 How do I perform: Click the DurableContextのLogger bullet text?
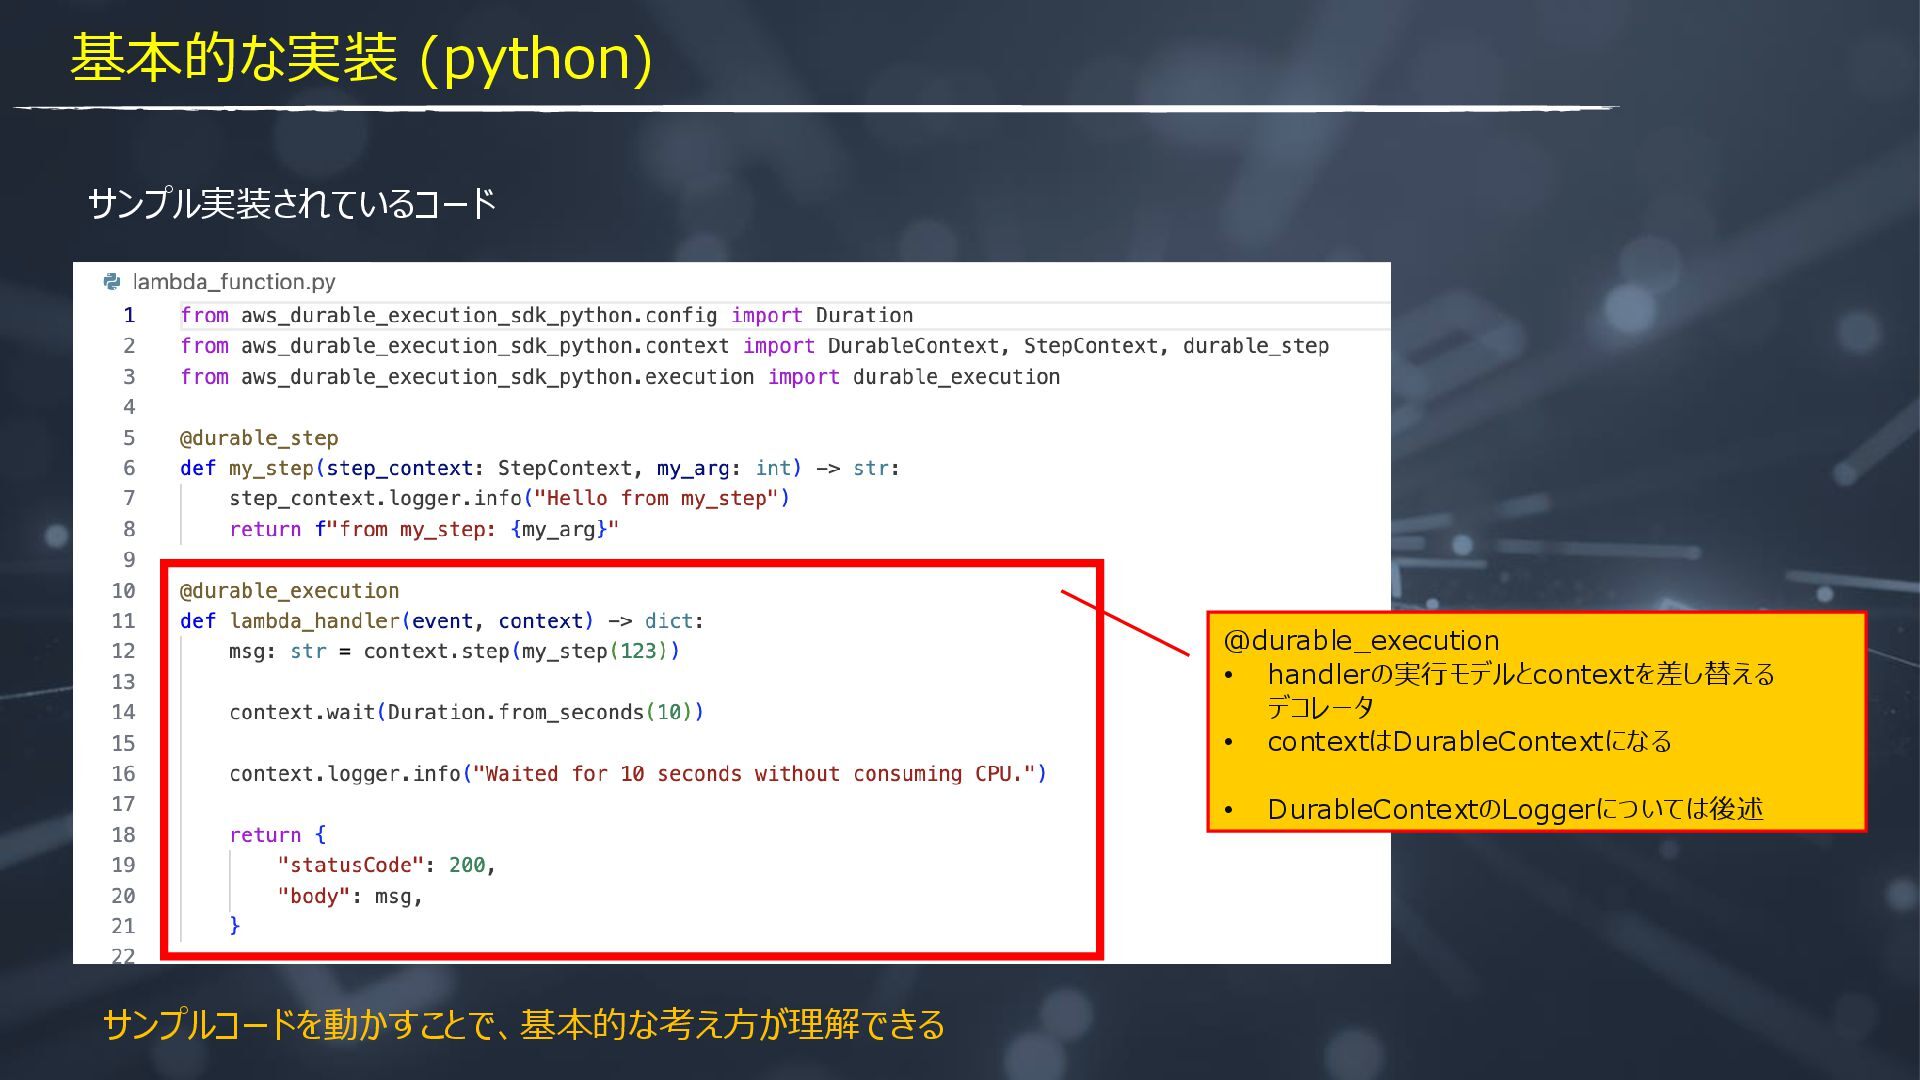[x=1514, y=809]
